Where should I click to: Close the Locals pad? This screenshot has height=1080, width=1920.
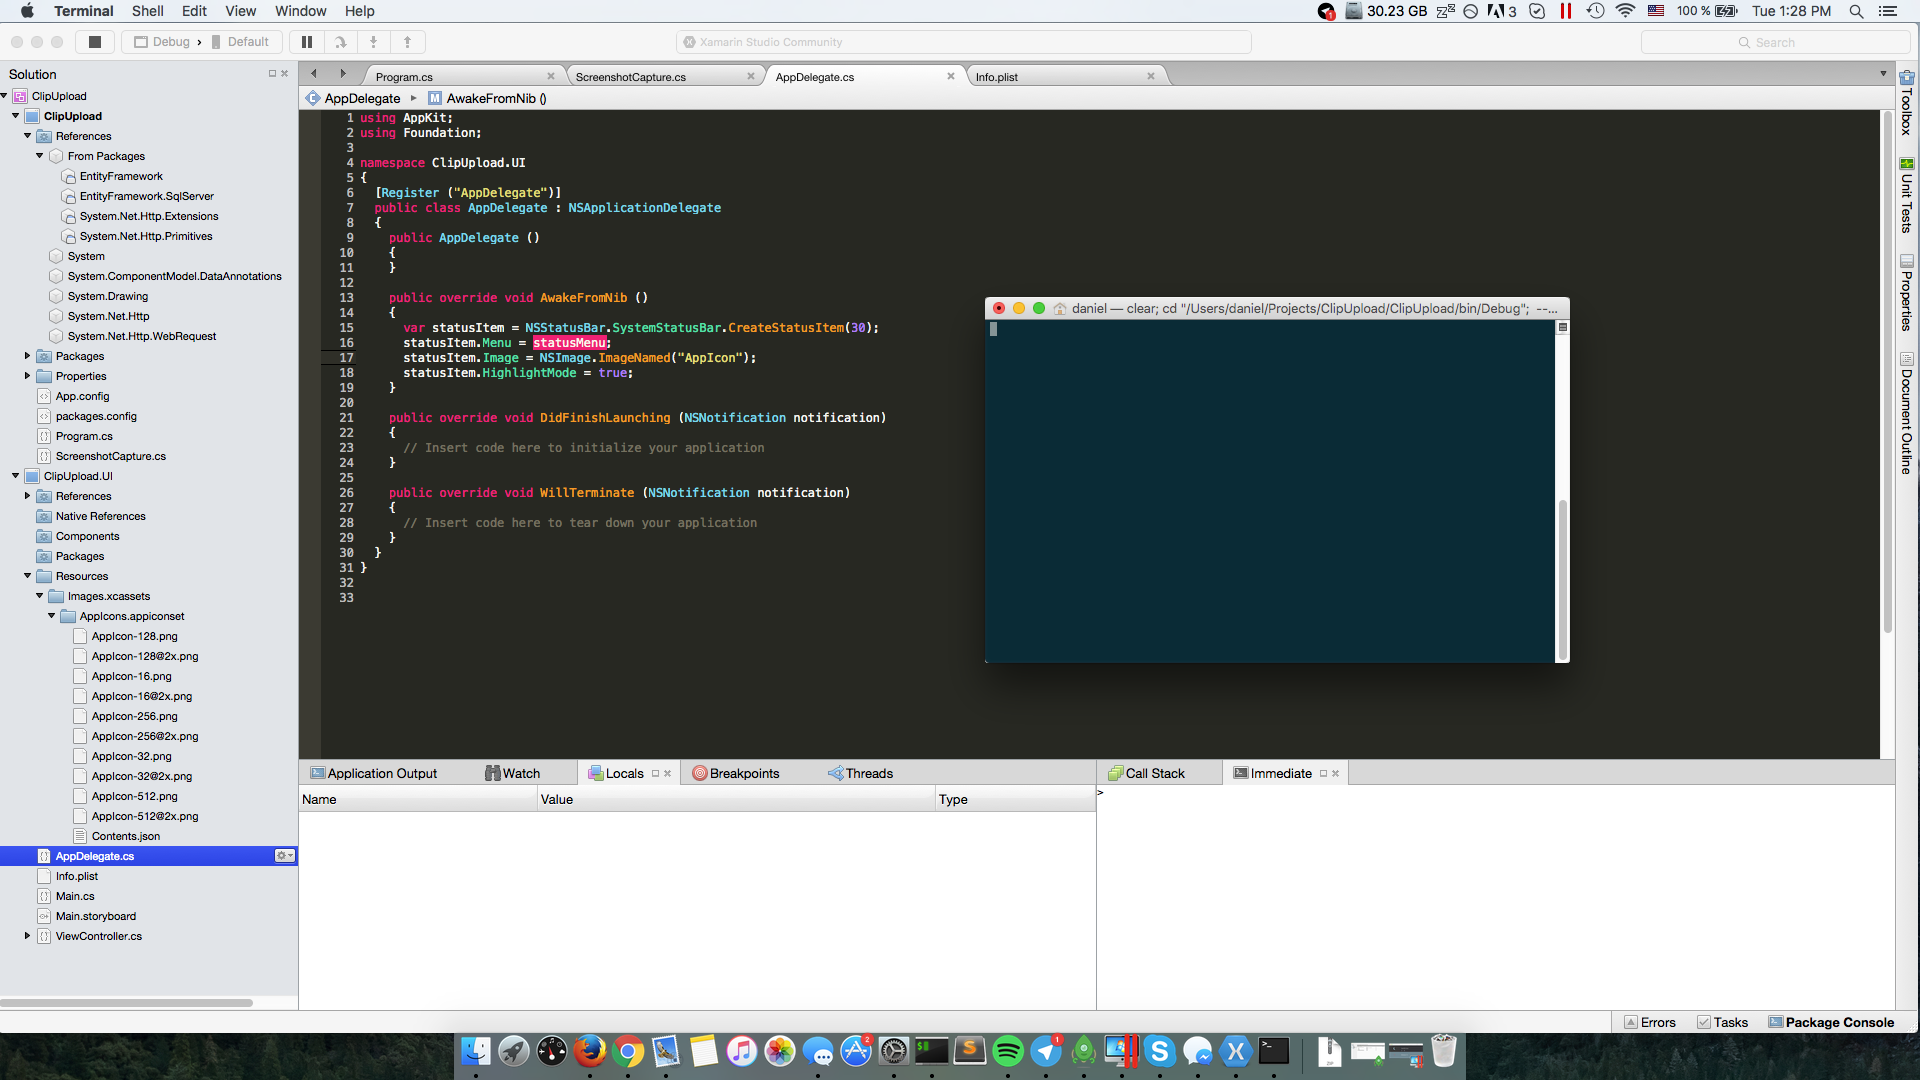coord(668,774)
